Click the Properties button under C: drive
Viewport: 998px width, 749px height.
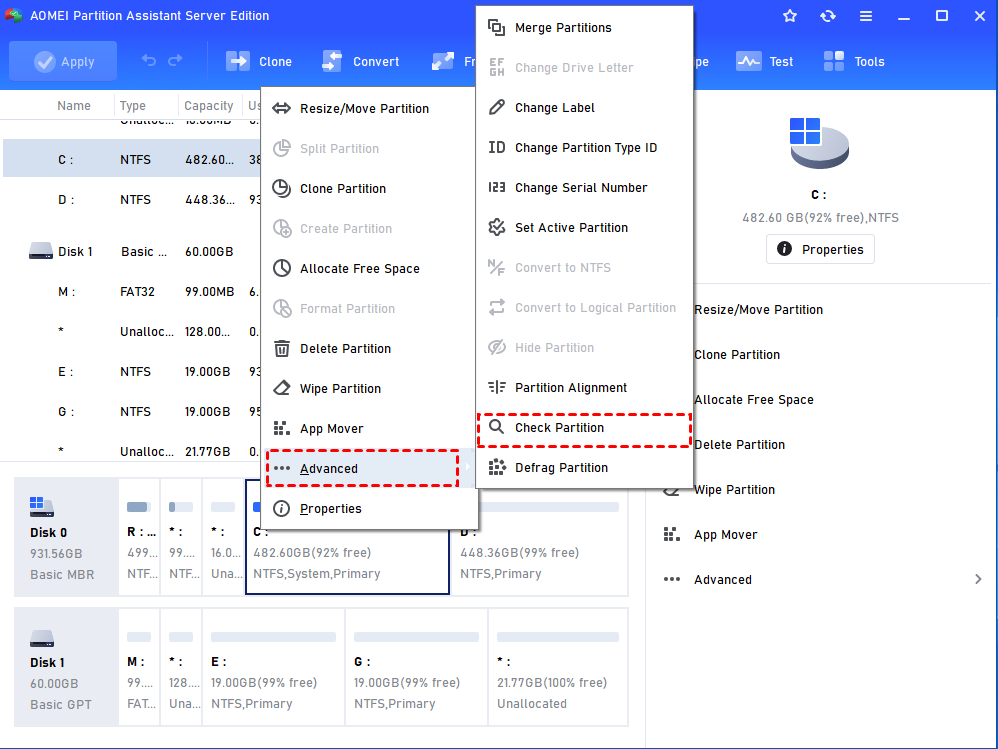820,249
